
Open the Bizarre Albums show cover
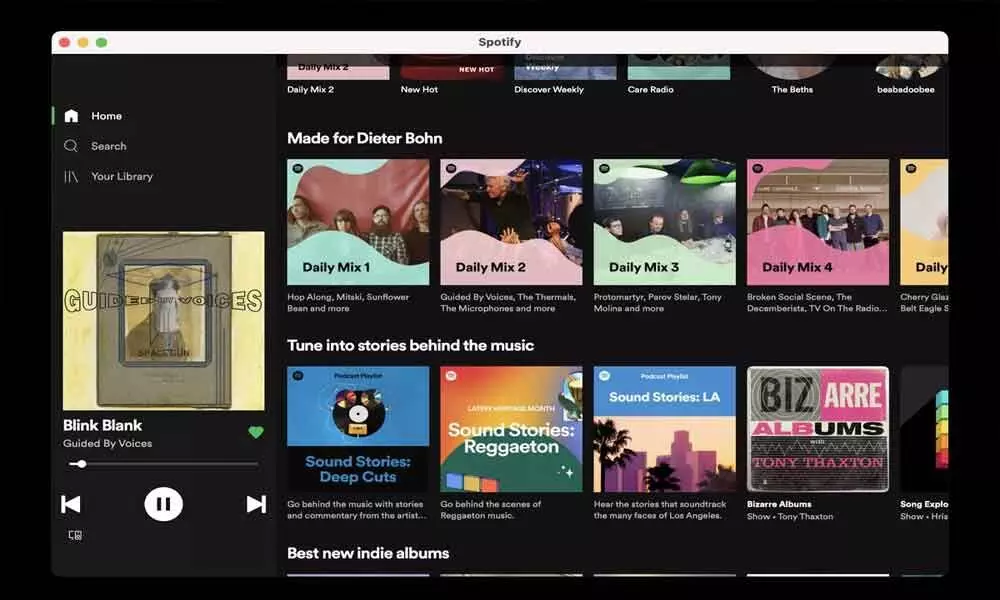pyautogui.click(x=818, y=428)
